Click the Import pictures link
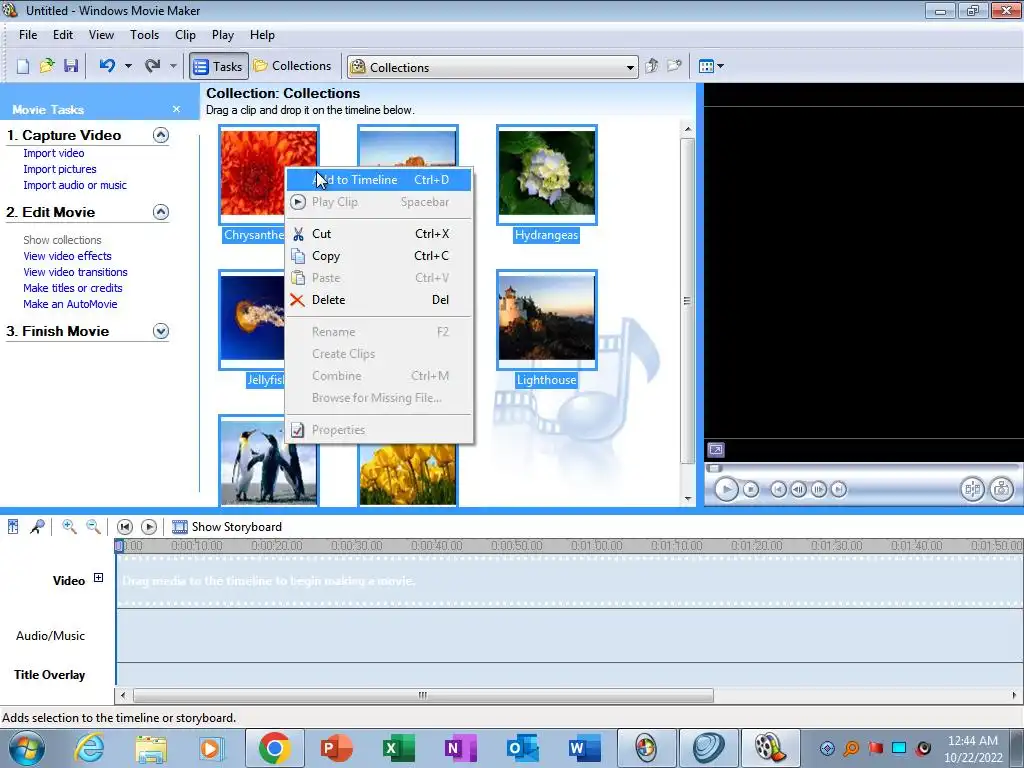1024x768 pixels. click(59, 169)
